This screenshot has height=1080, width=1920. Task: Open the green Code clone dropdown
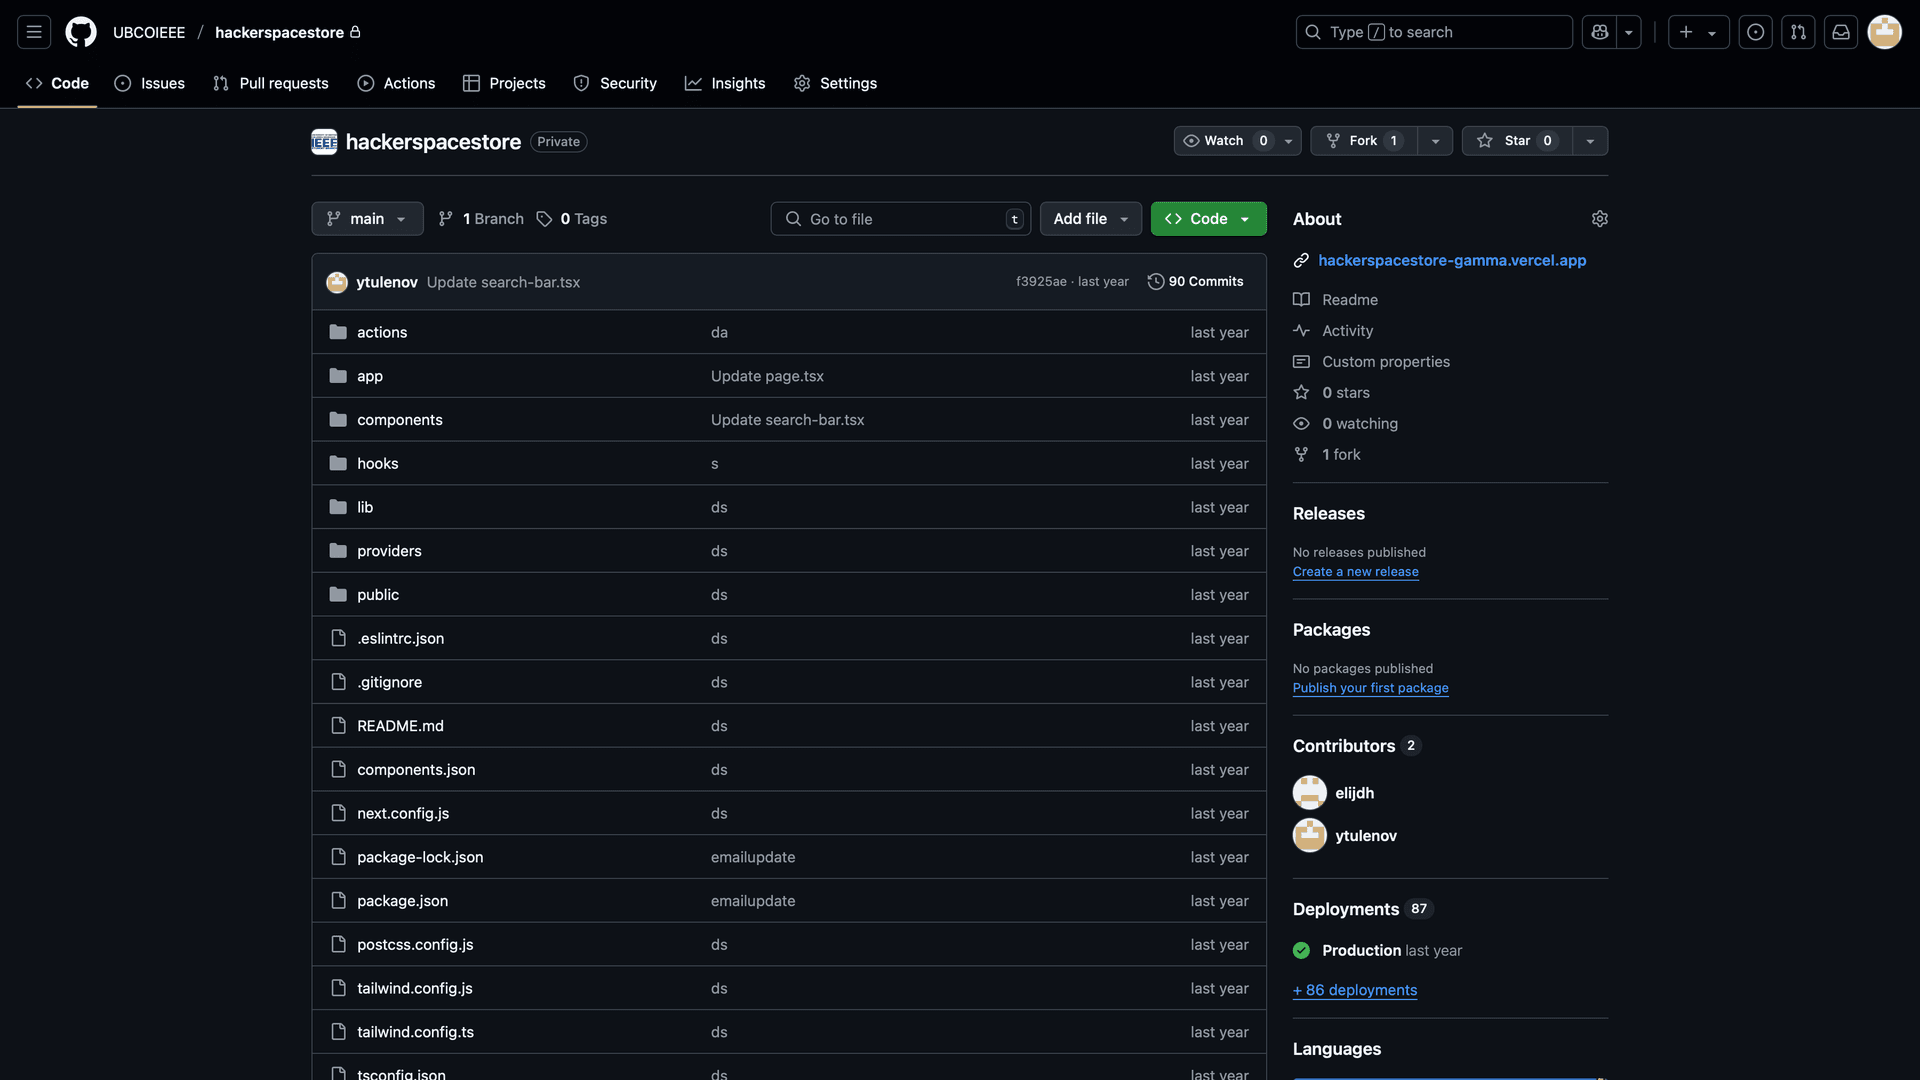point(1208,219)
